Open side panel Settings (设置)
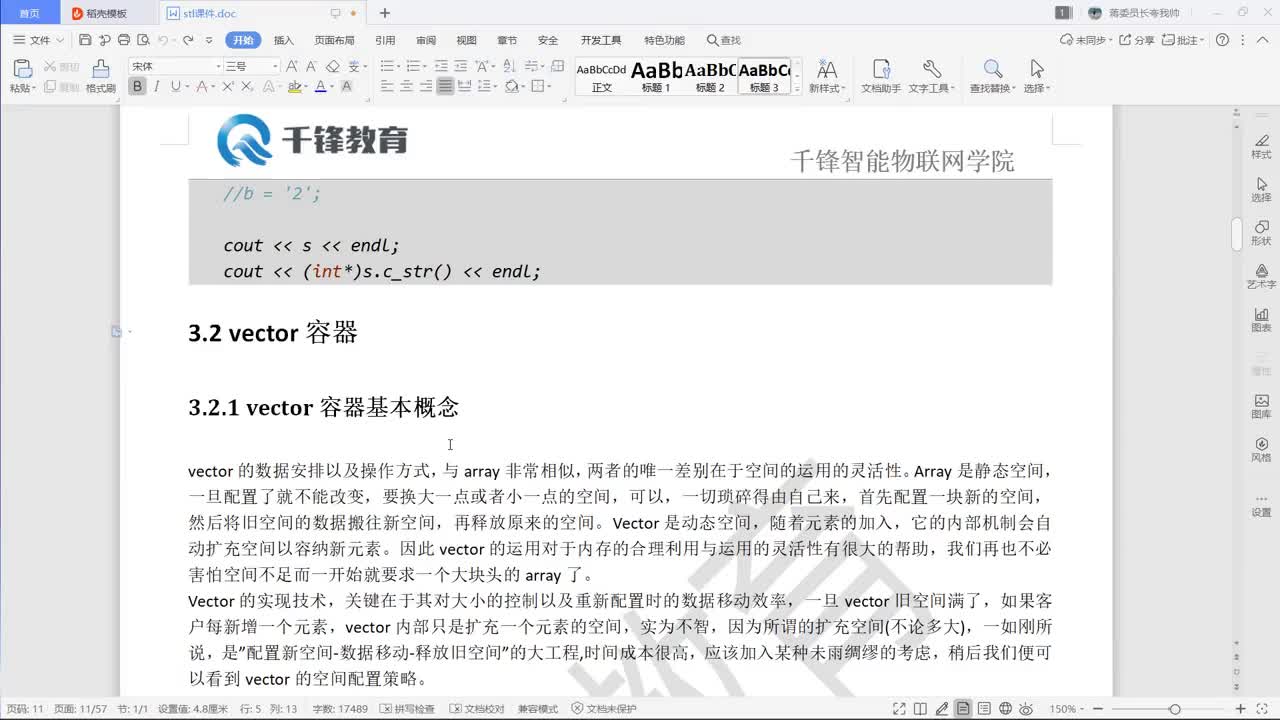 (1261, 505)
